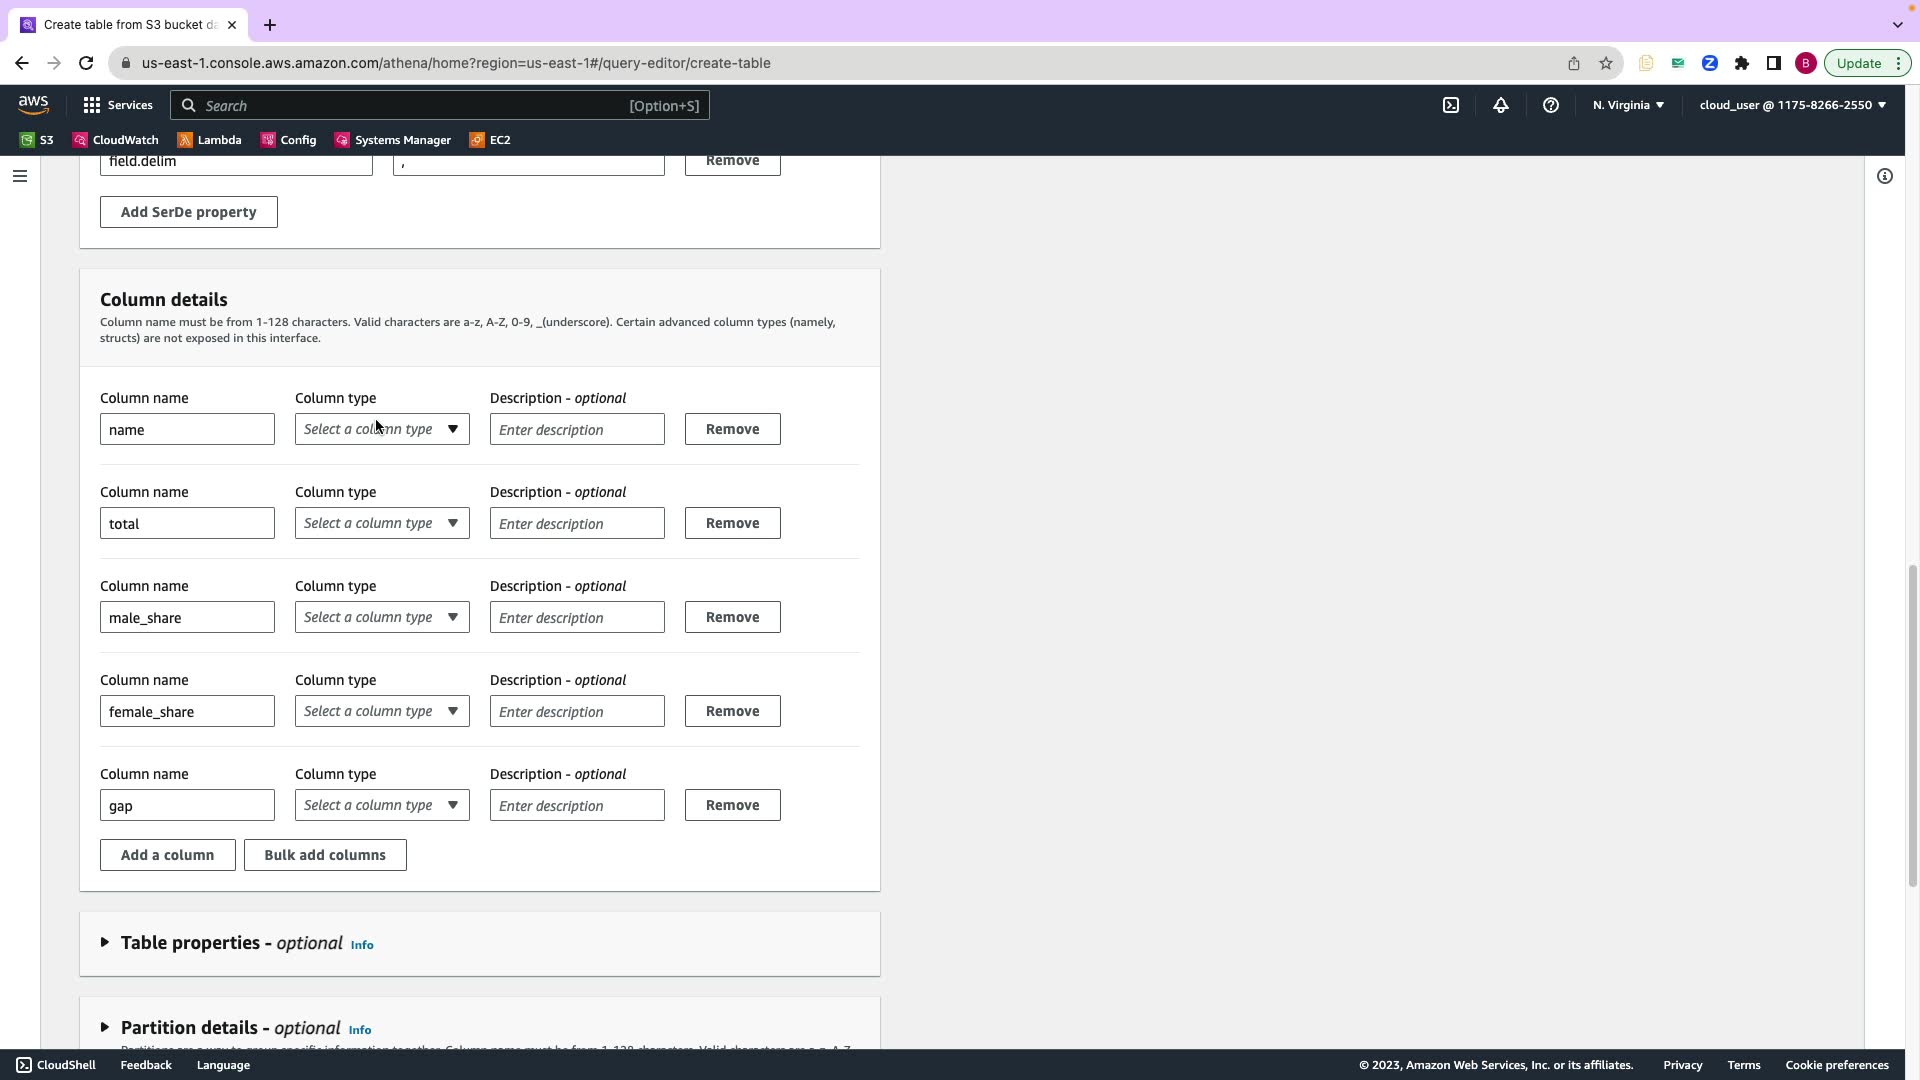Click the Bulk add columns button
The width and height of the screenshot is (1920, 1080).
tap(325, 855)
